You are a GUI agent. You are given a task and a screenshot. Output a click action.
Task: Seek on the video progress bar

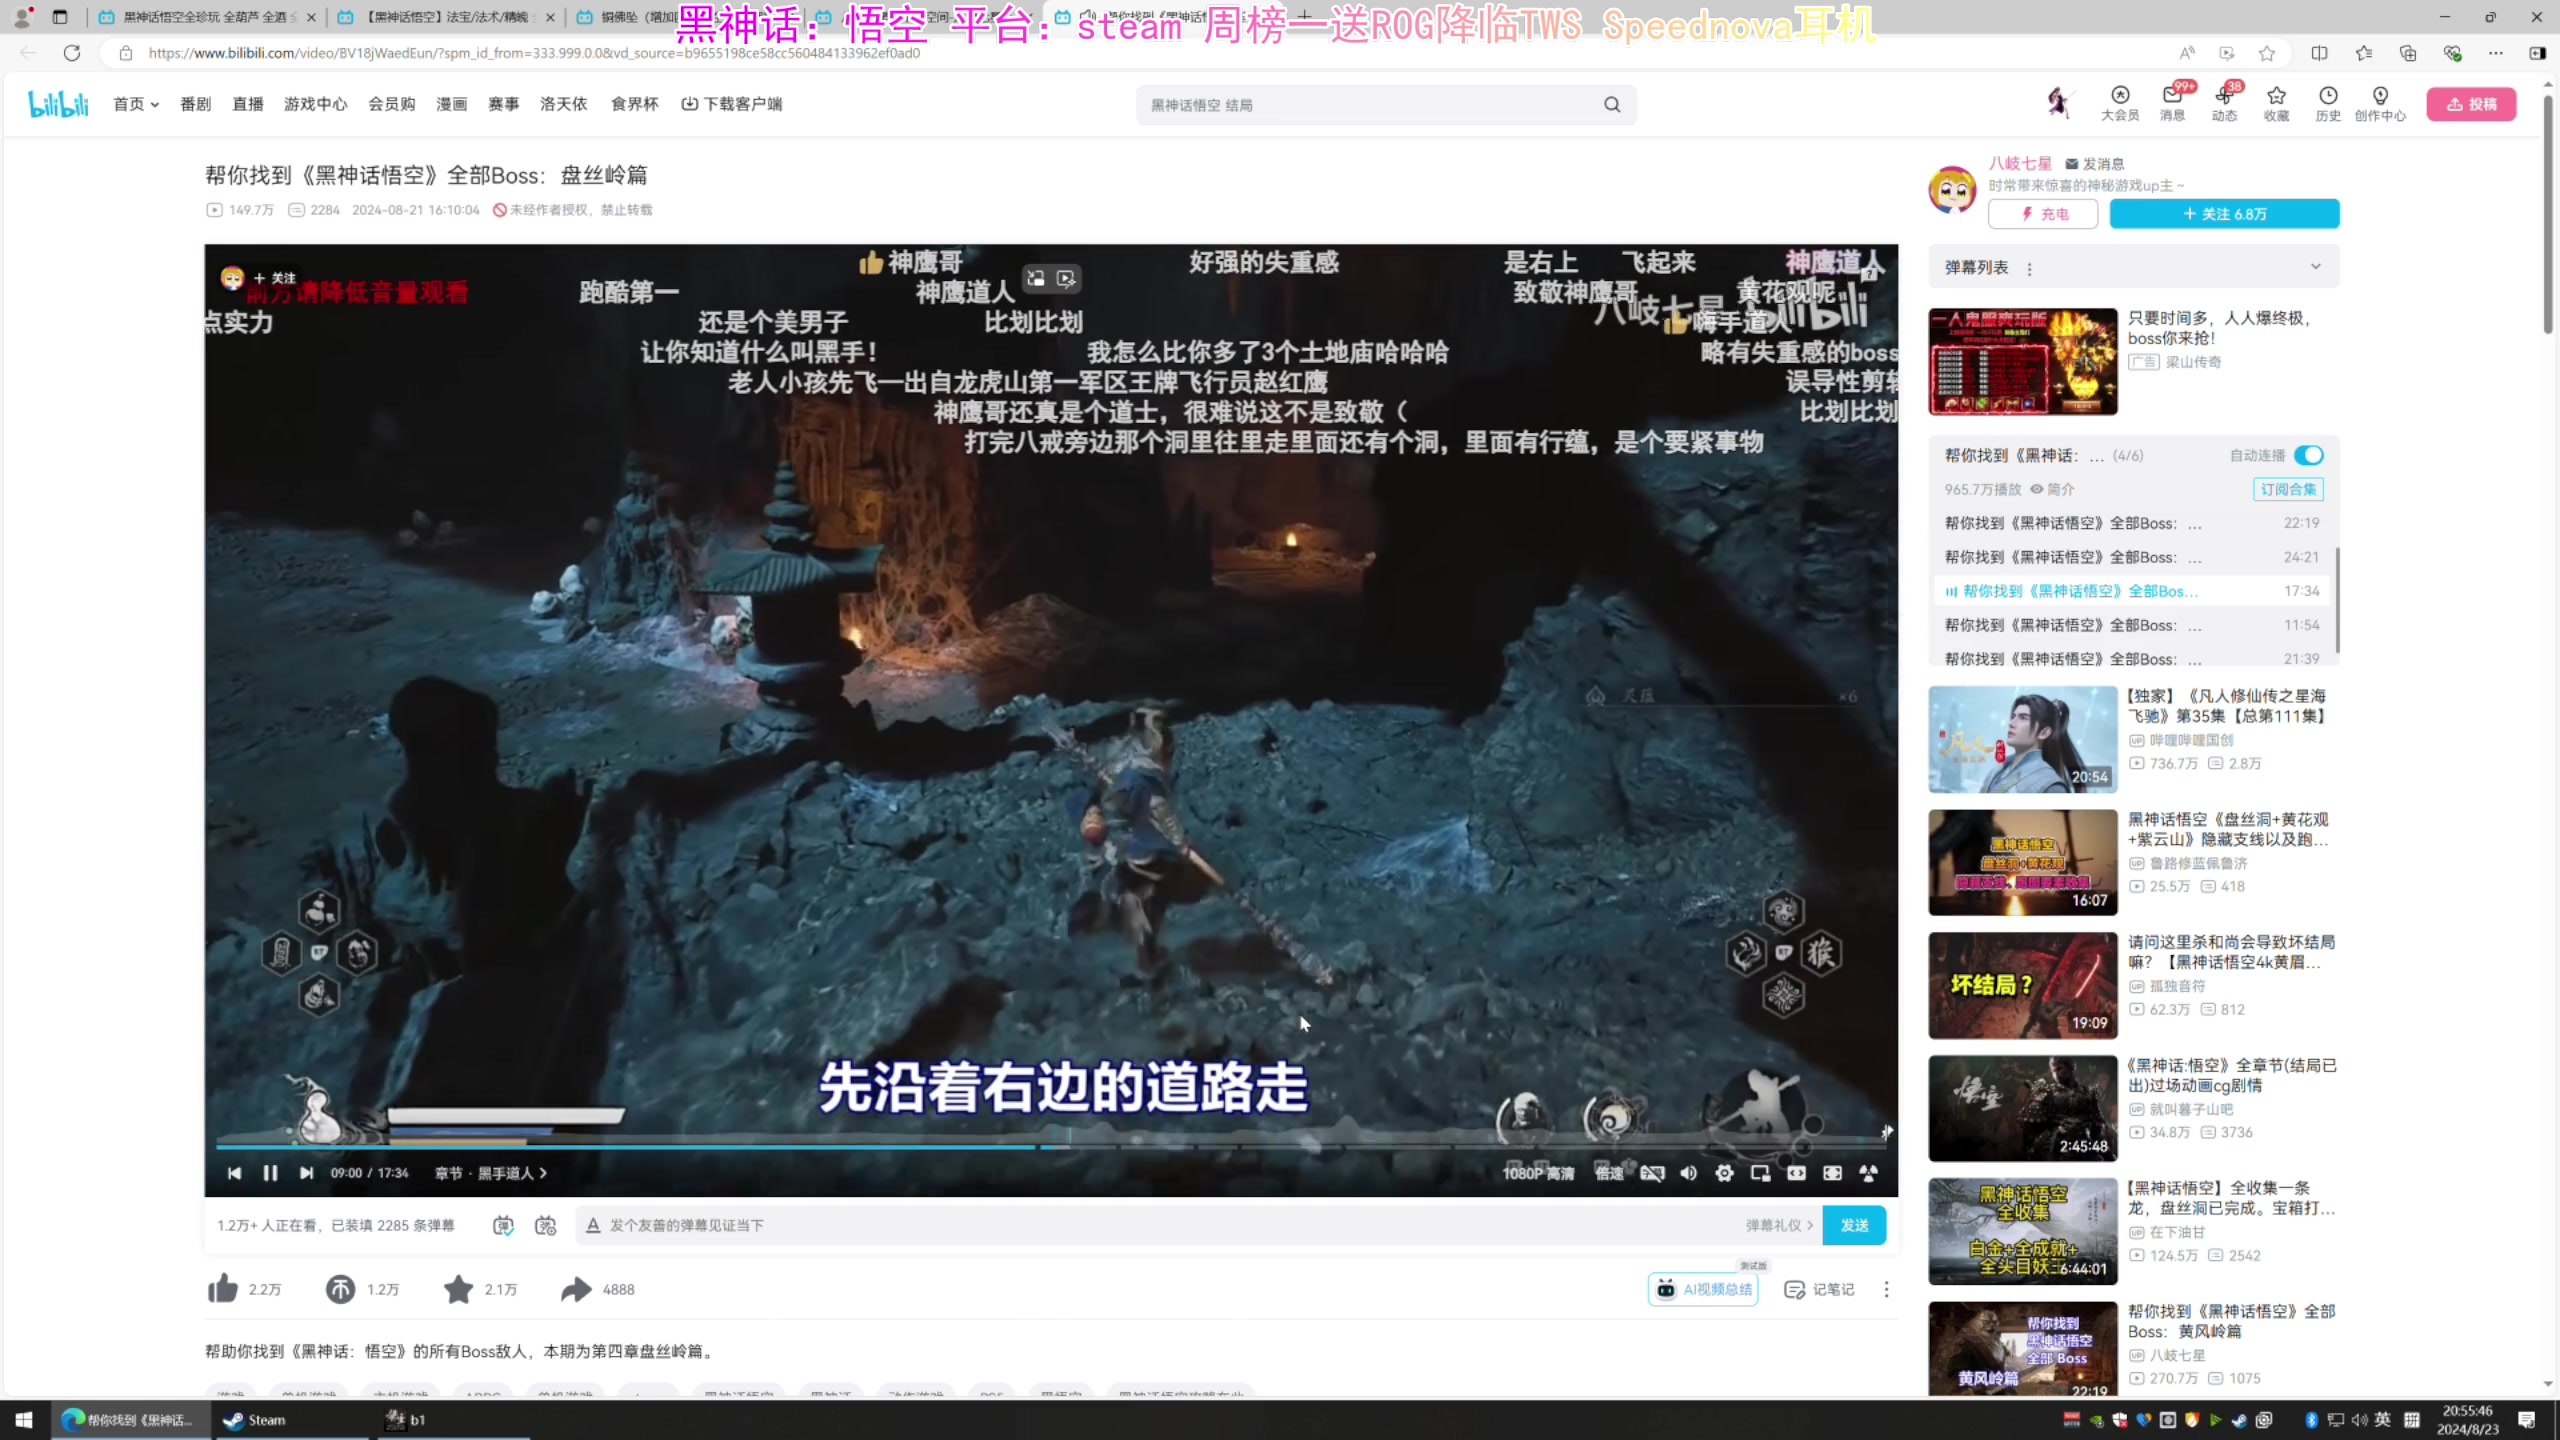[1050, 1146]
